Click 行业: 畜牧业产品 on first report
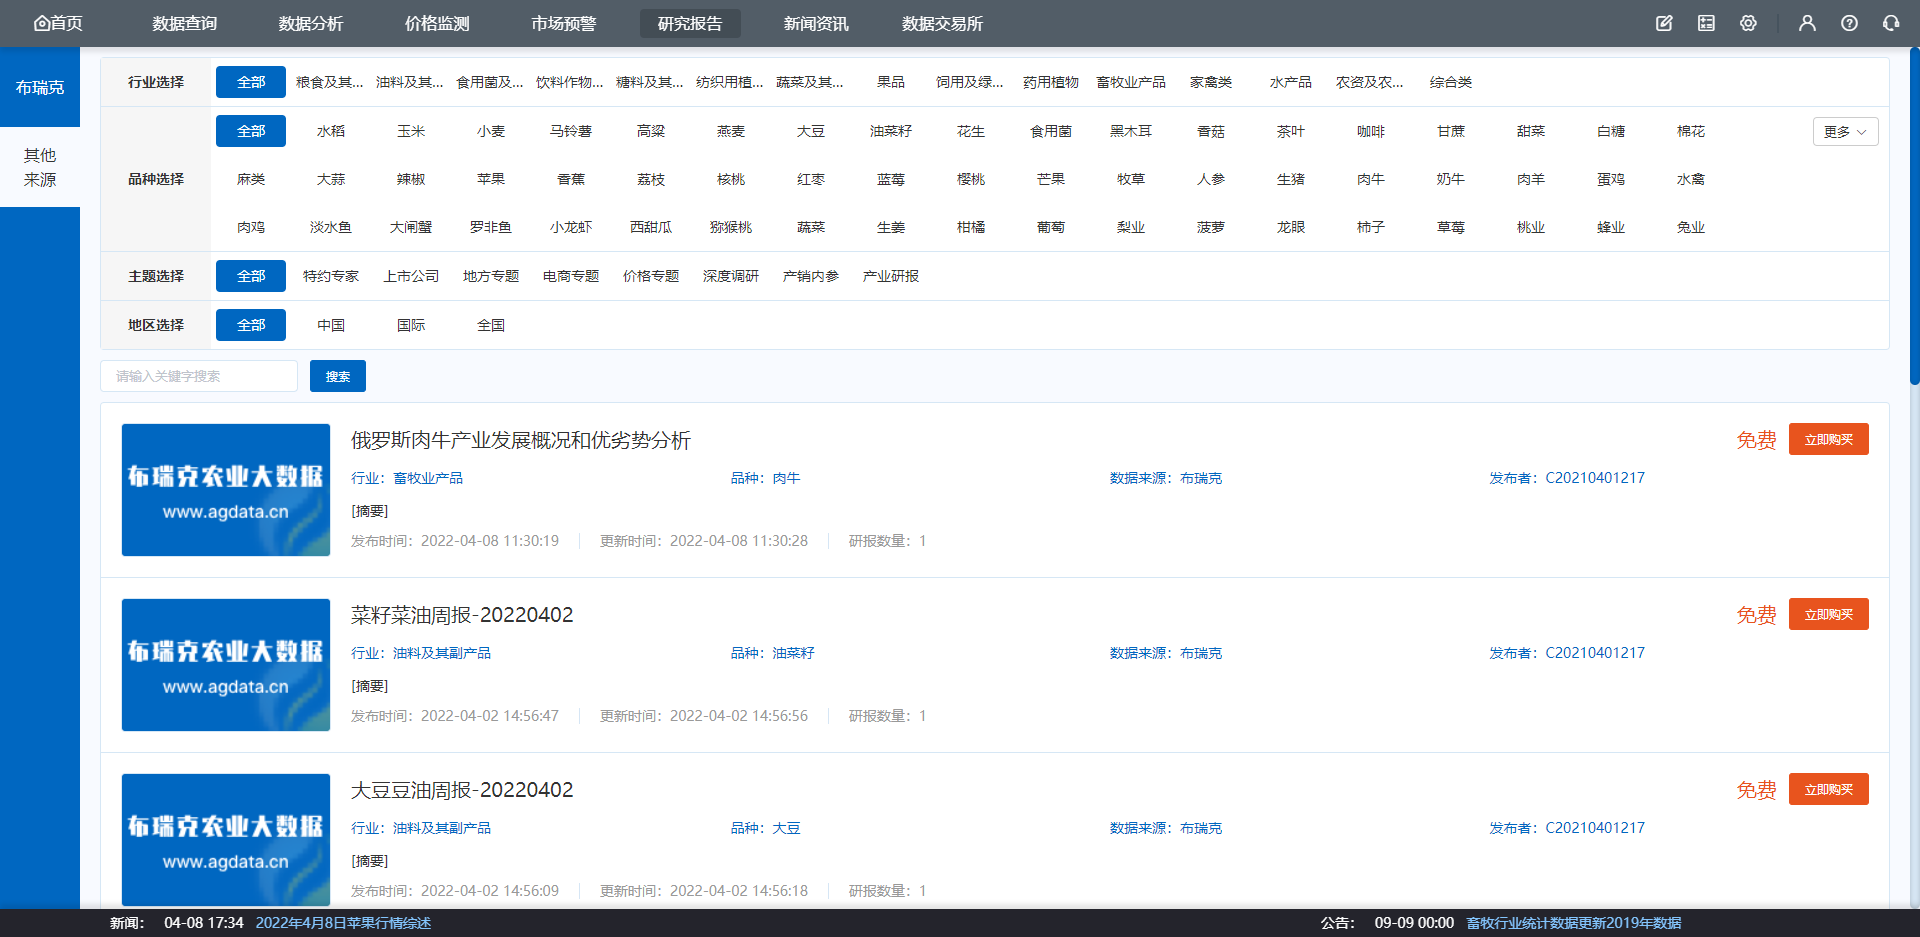Screen dimensions: 1920x937 (x=407, y=478)
